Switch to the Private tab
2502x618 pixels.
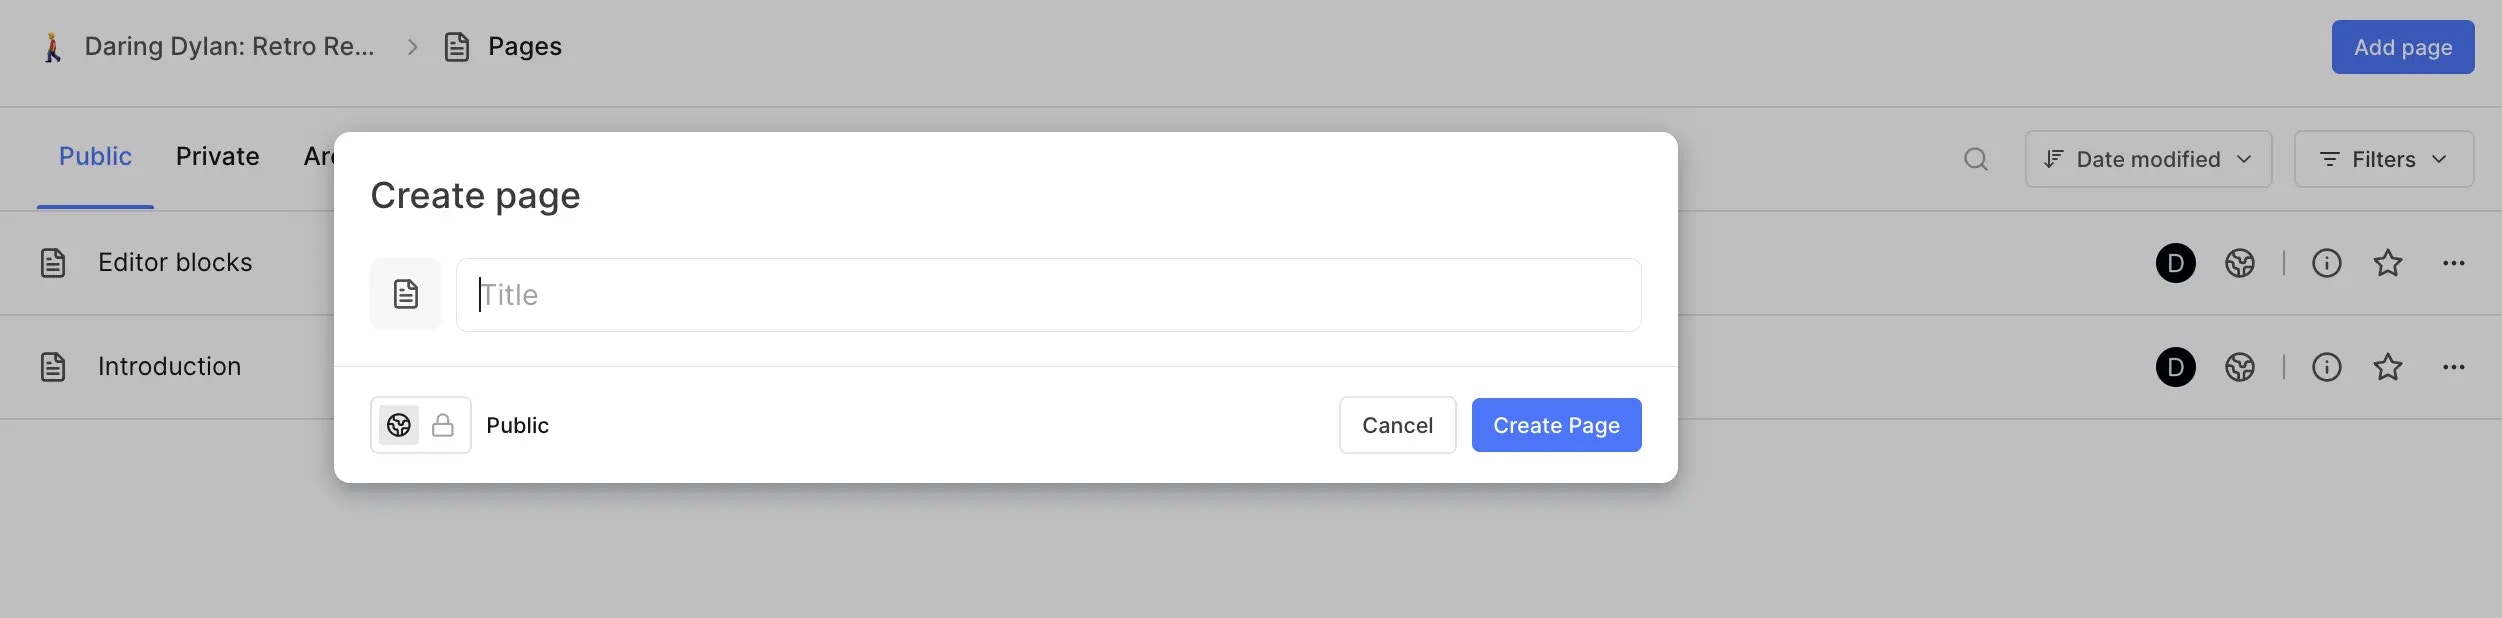217,156
